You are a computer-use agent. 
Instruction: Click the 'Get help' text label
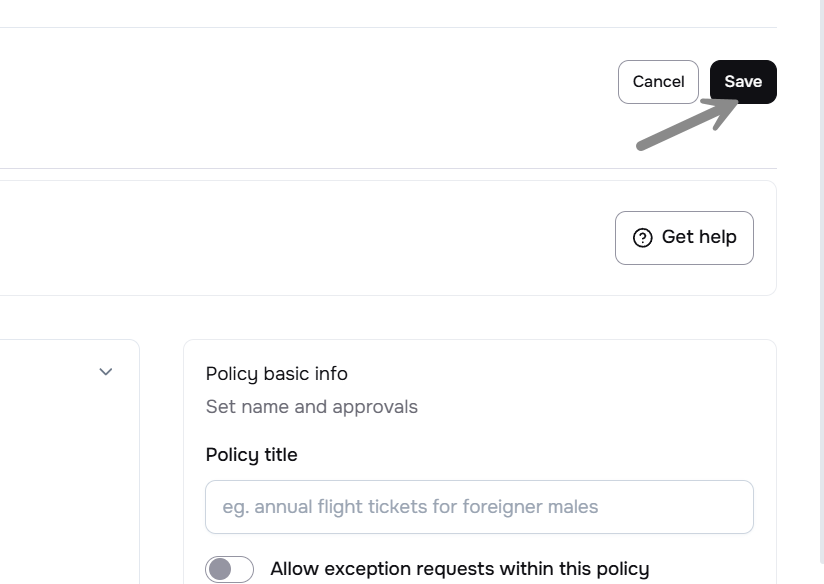coord(699,238)
